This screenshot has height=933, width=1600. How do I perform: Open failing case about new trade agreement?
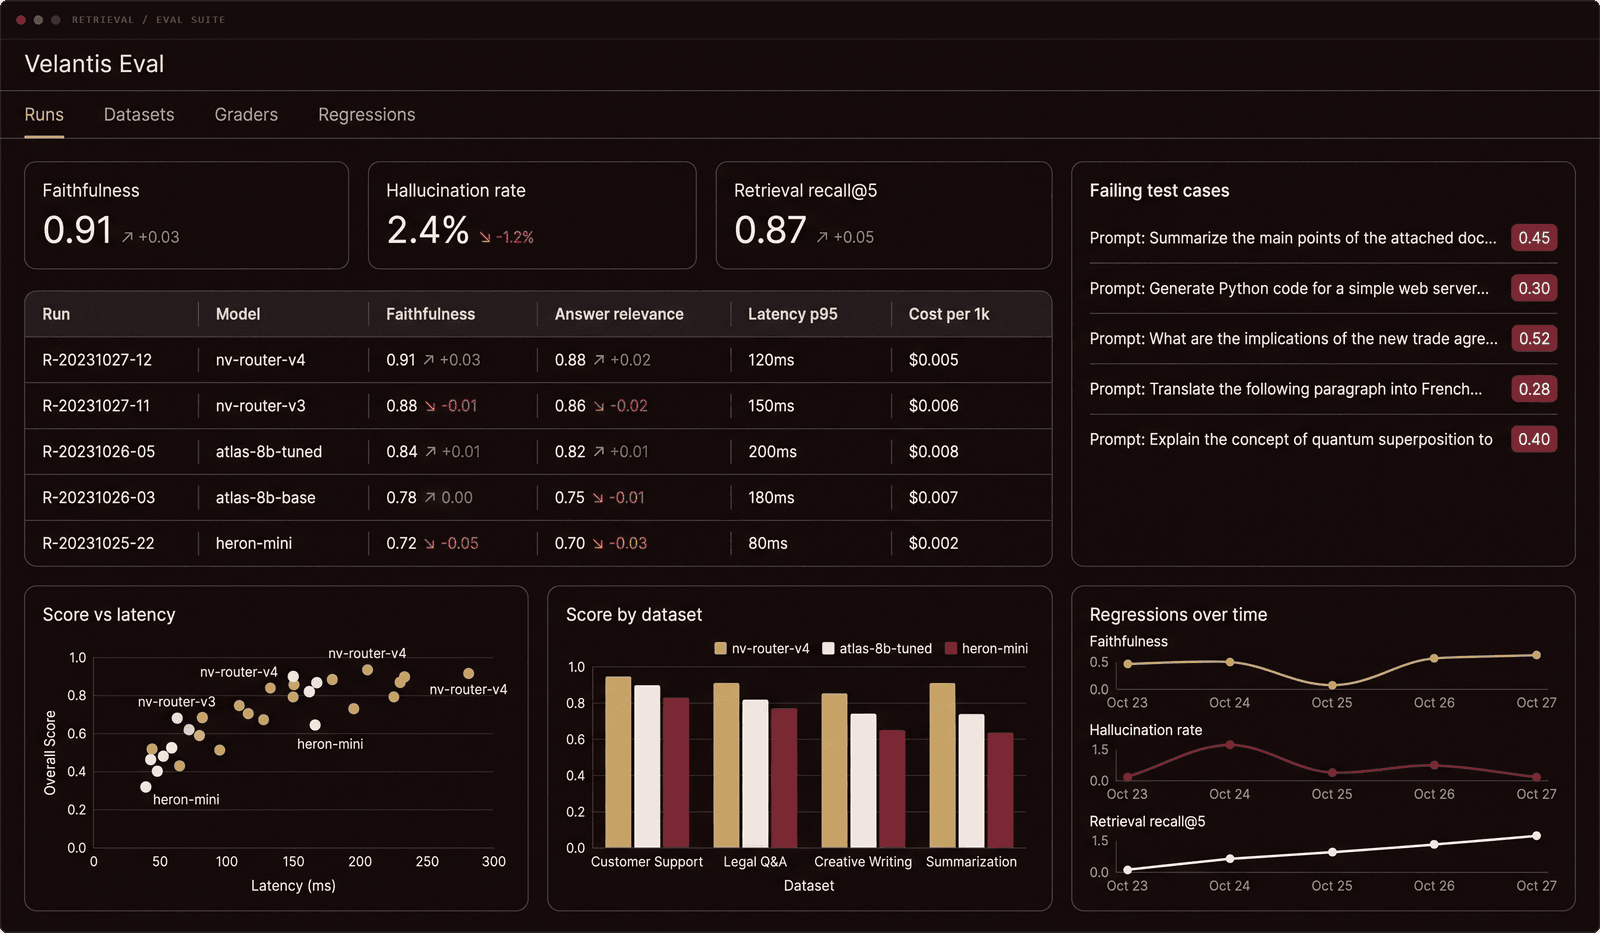[x=1294, y=339]
